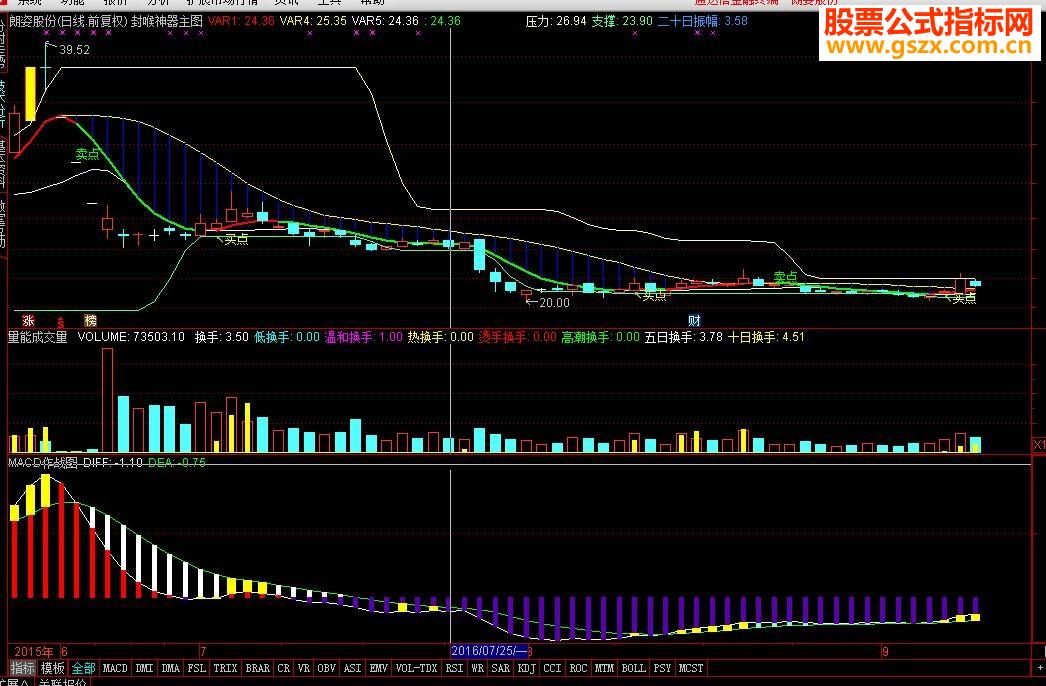
Task: Click the DEA: -0.75 value
Action: coord(177,462)
